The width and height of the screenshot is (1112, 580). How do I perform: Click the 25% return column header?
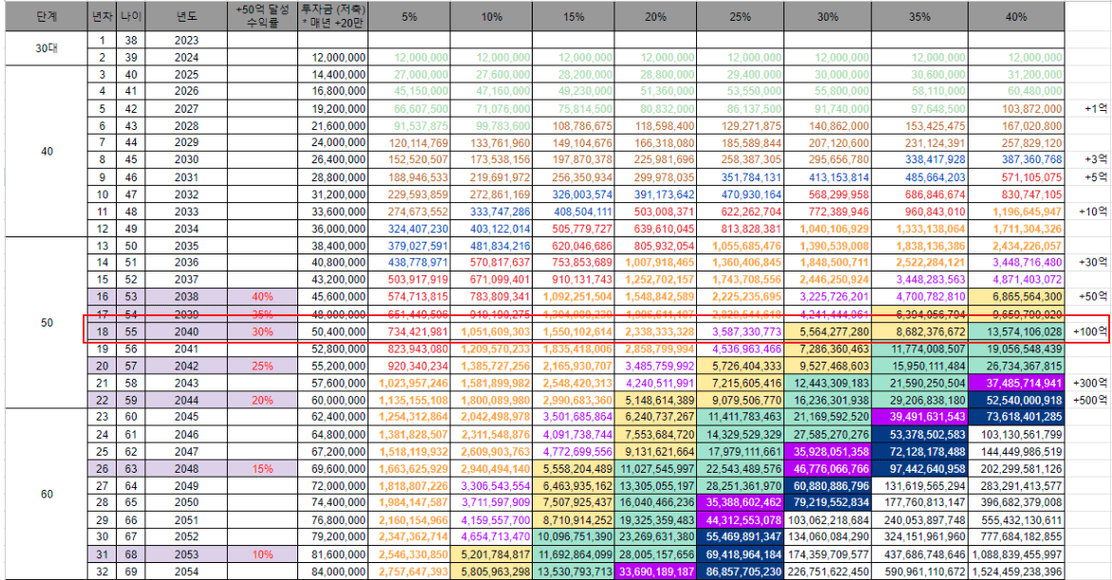tap(739, 16)
